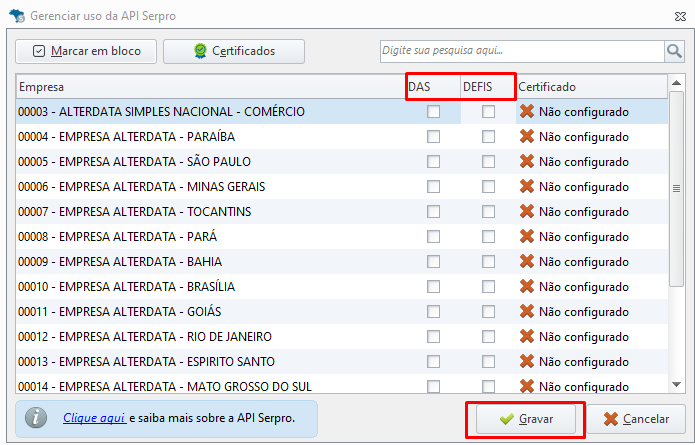Image resolution: width=695 pixels, height=445 pixels.
Task: Enable DAS for Empresa Alterdata Paraíba
Action: point(433,137)
